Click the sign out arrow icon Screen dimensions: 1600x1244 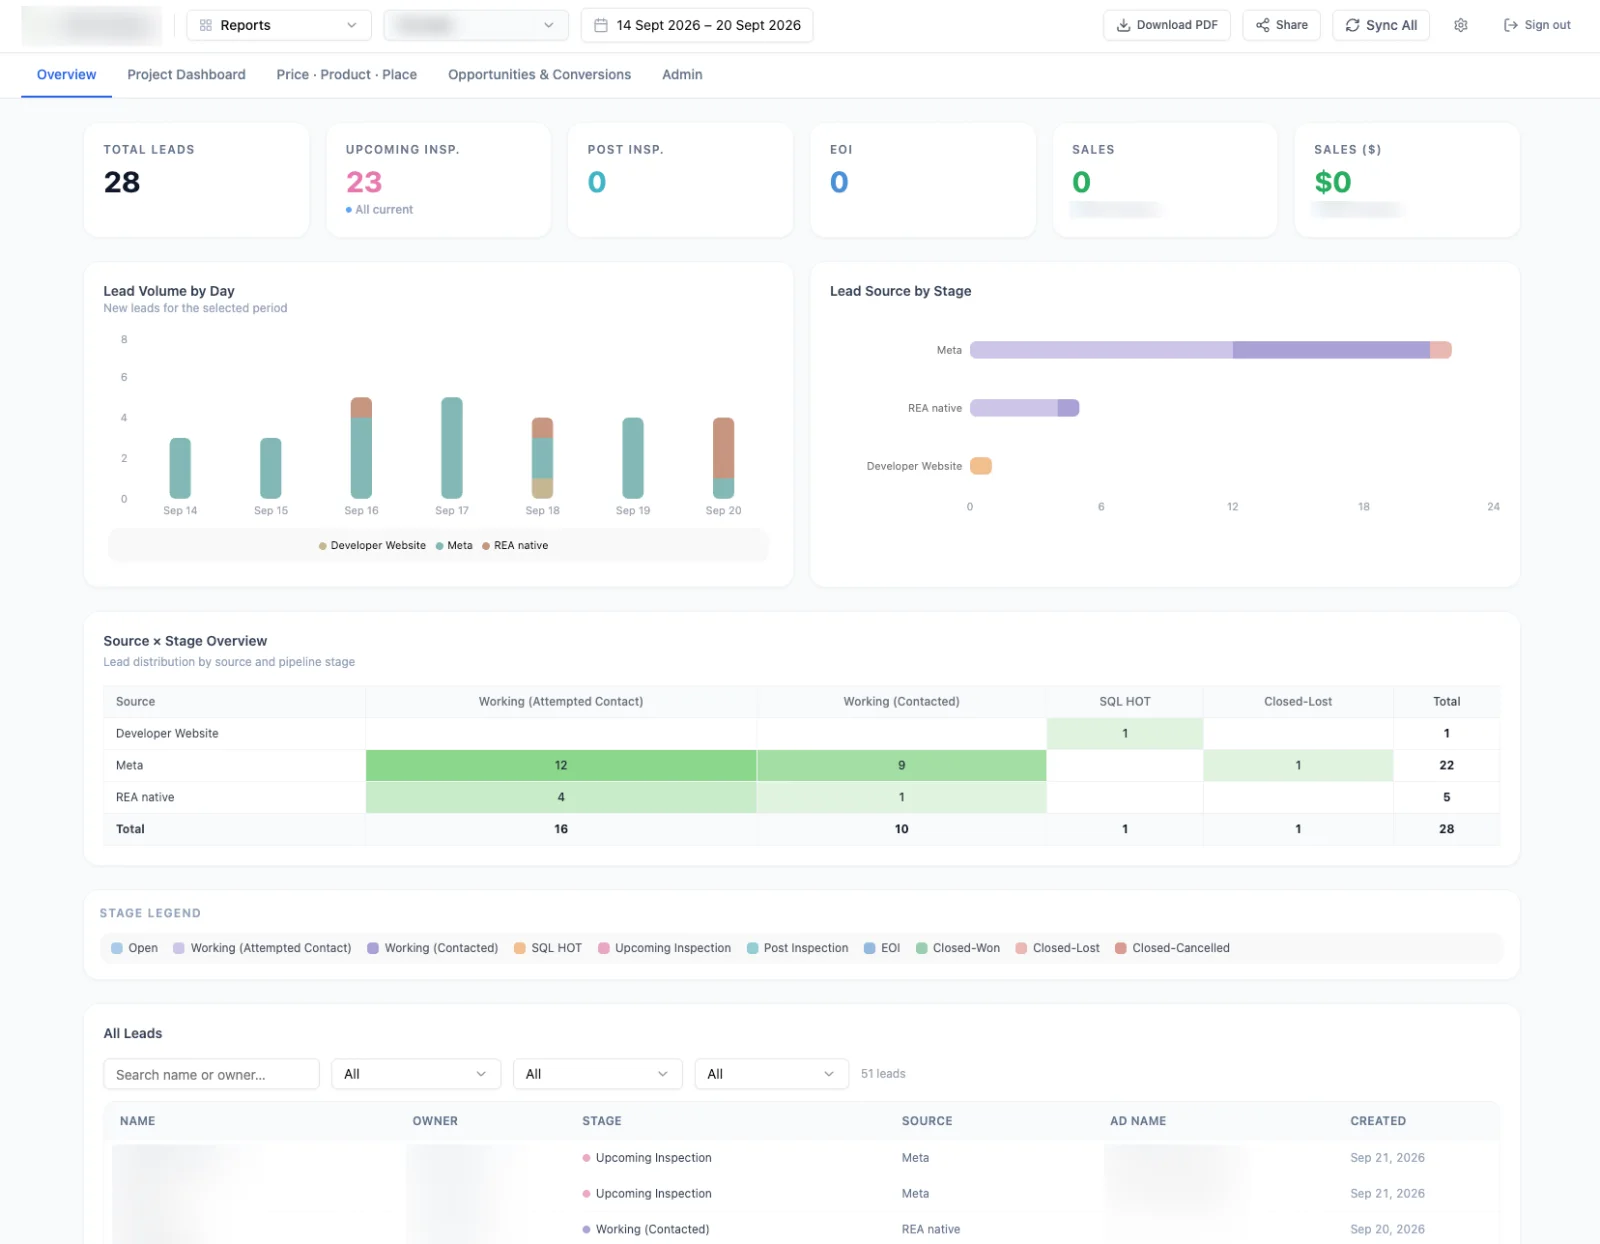pyautogui.click(x=1511, y=25)
